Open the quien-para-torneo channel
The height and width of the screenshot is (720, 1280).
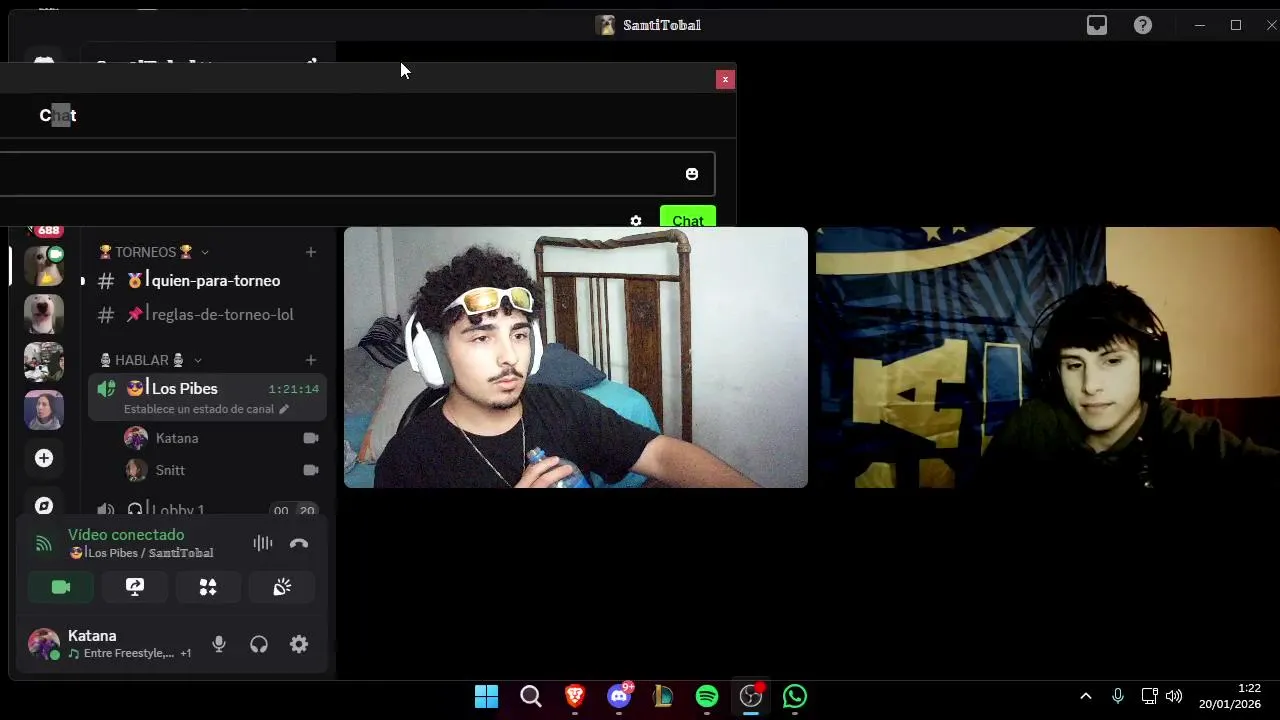pos(207,281)
